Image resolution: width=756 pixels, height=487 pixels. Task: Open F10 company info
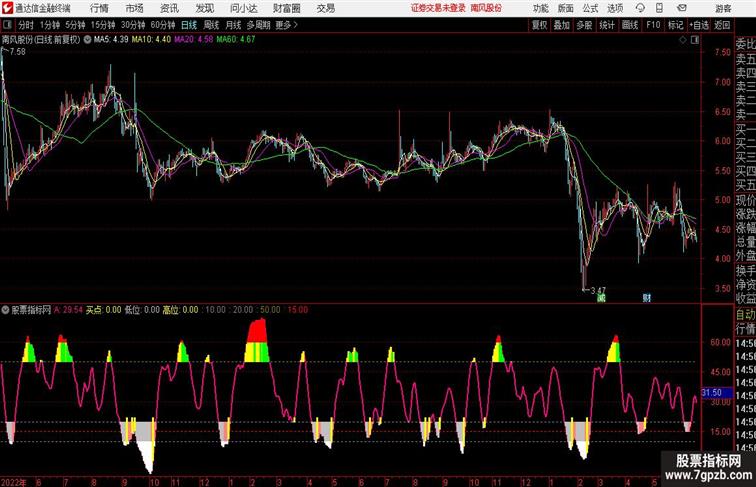click(x=653, y=25)
